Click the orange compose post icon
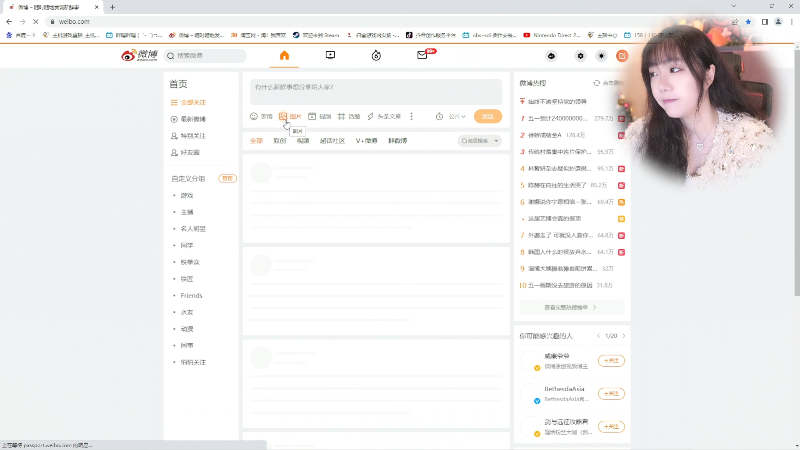Image resolution: width=800 pixels, height=450 pixels. [x=621, y=56]
